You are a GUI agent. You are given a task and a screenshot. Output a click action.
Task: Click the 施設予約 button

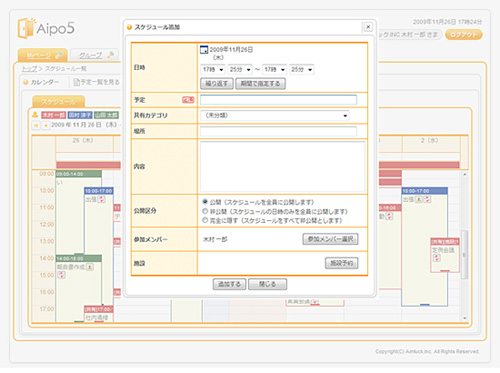(x=342, y=263)
